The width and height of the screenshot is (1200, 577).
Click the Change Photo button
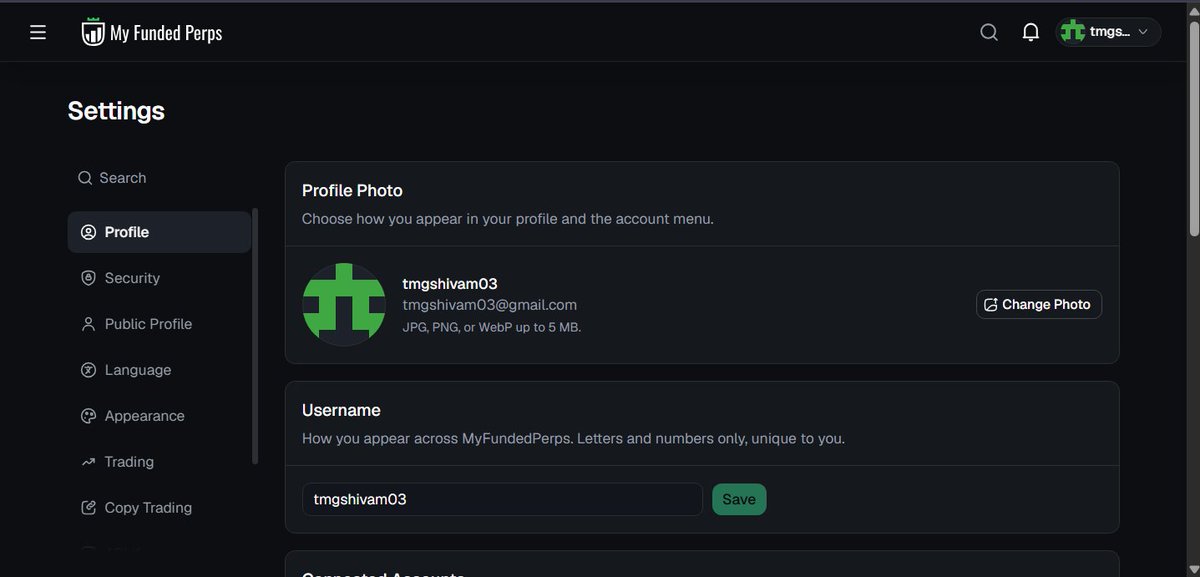[1039, 304]
